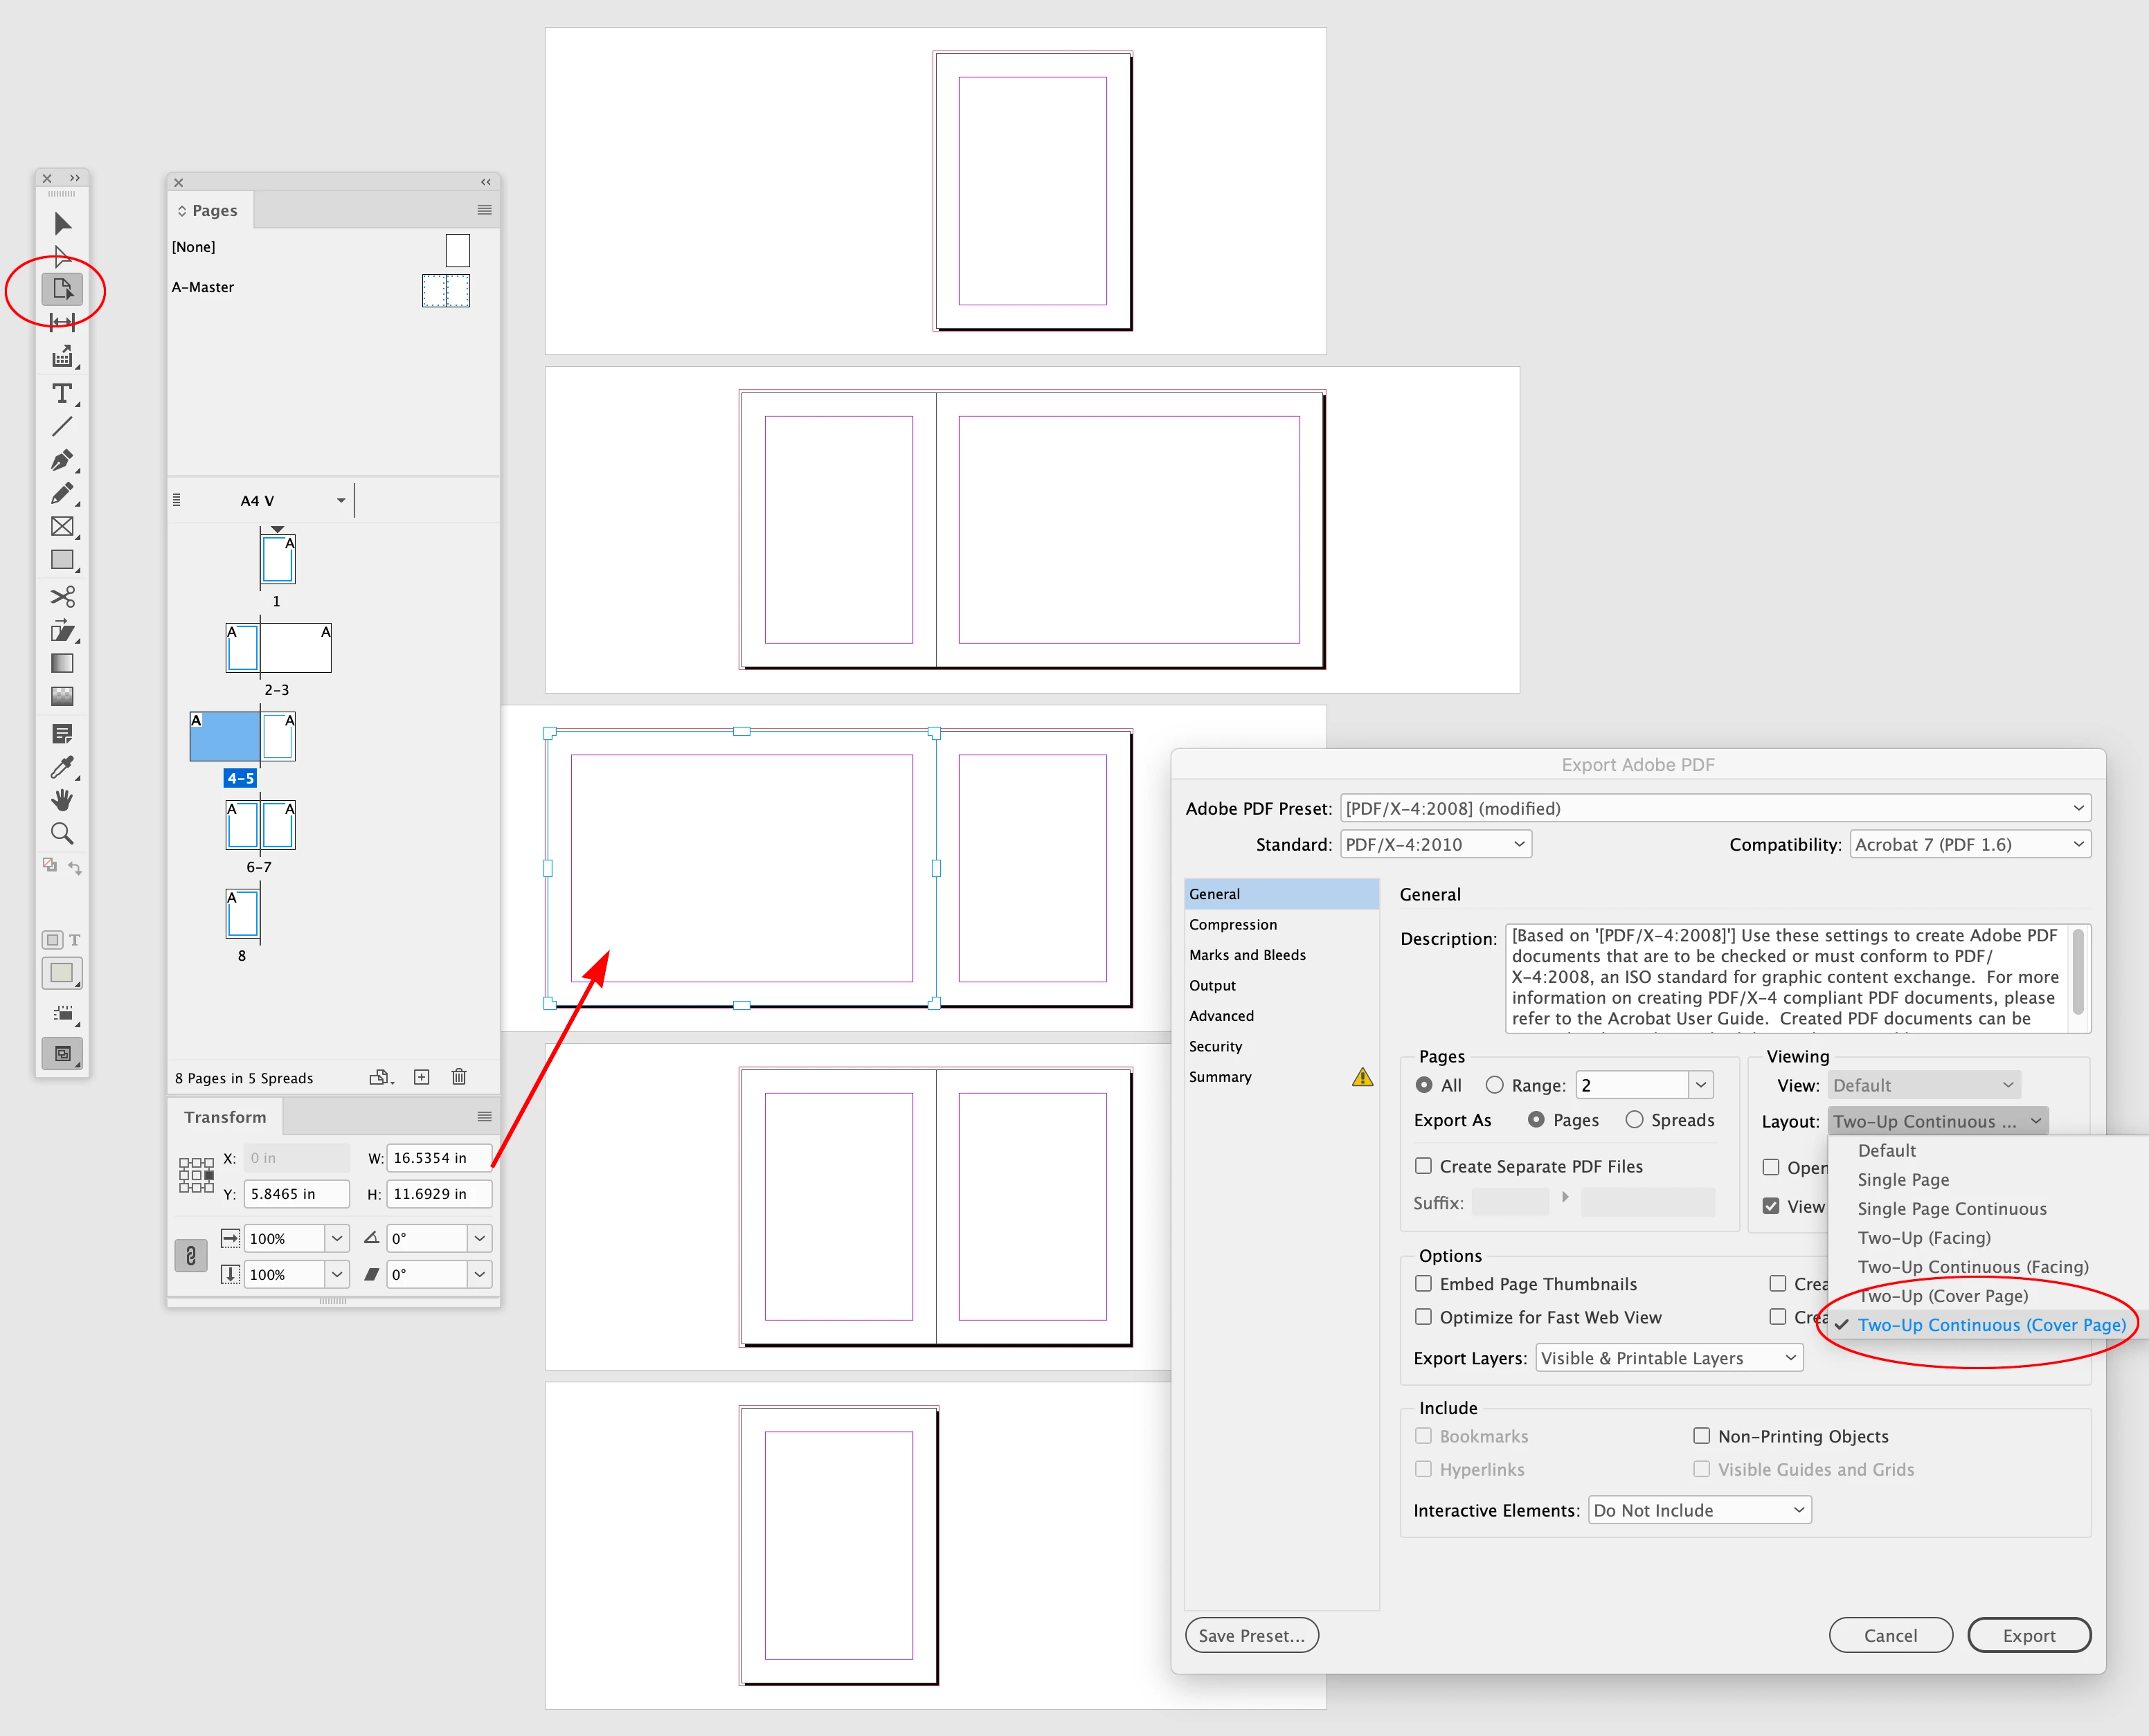
Task: Click the Save Preset button
Action: pyautogui.click(x=1251, y=1636)
